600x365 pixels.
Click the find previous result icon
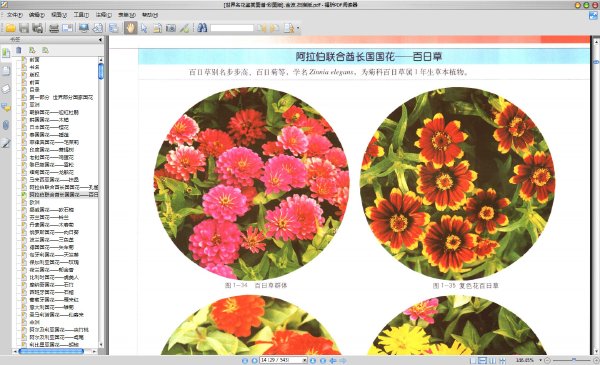[262, 28]
